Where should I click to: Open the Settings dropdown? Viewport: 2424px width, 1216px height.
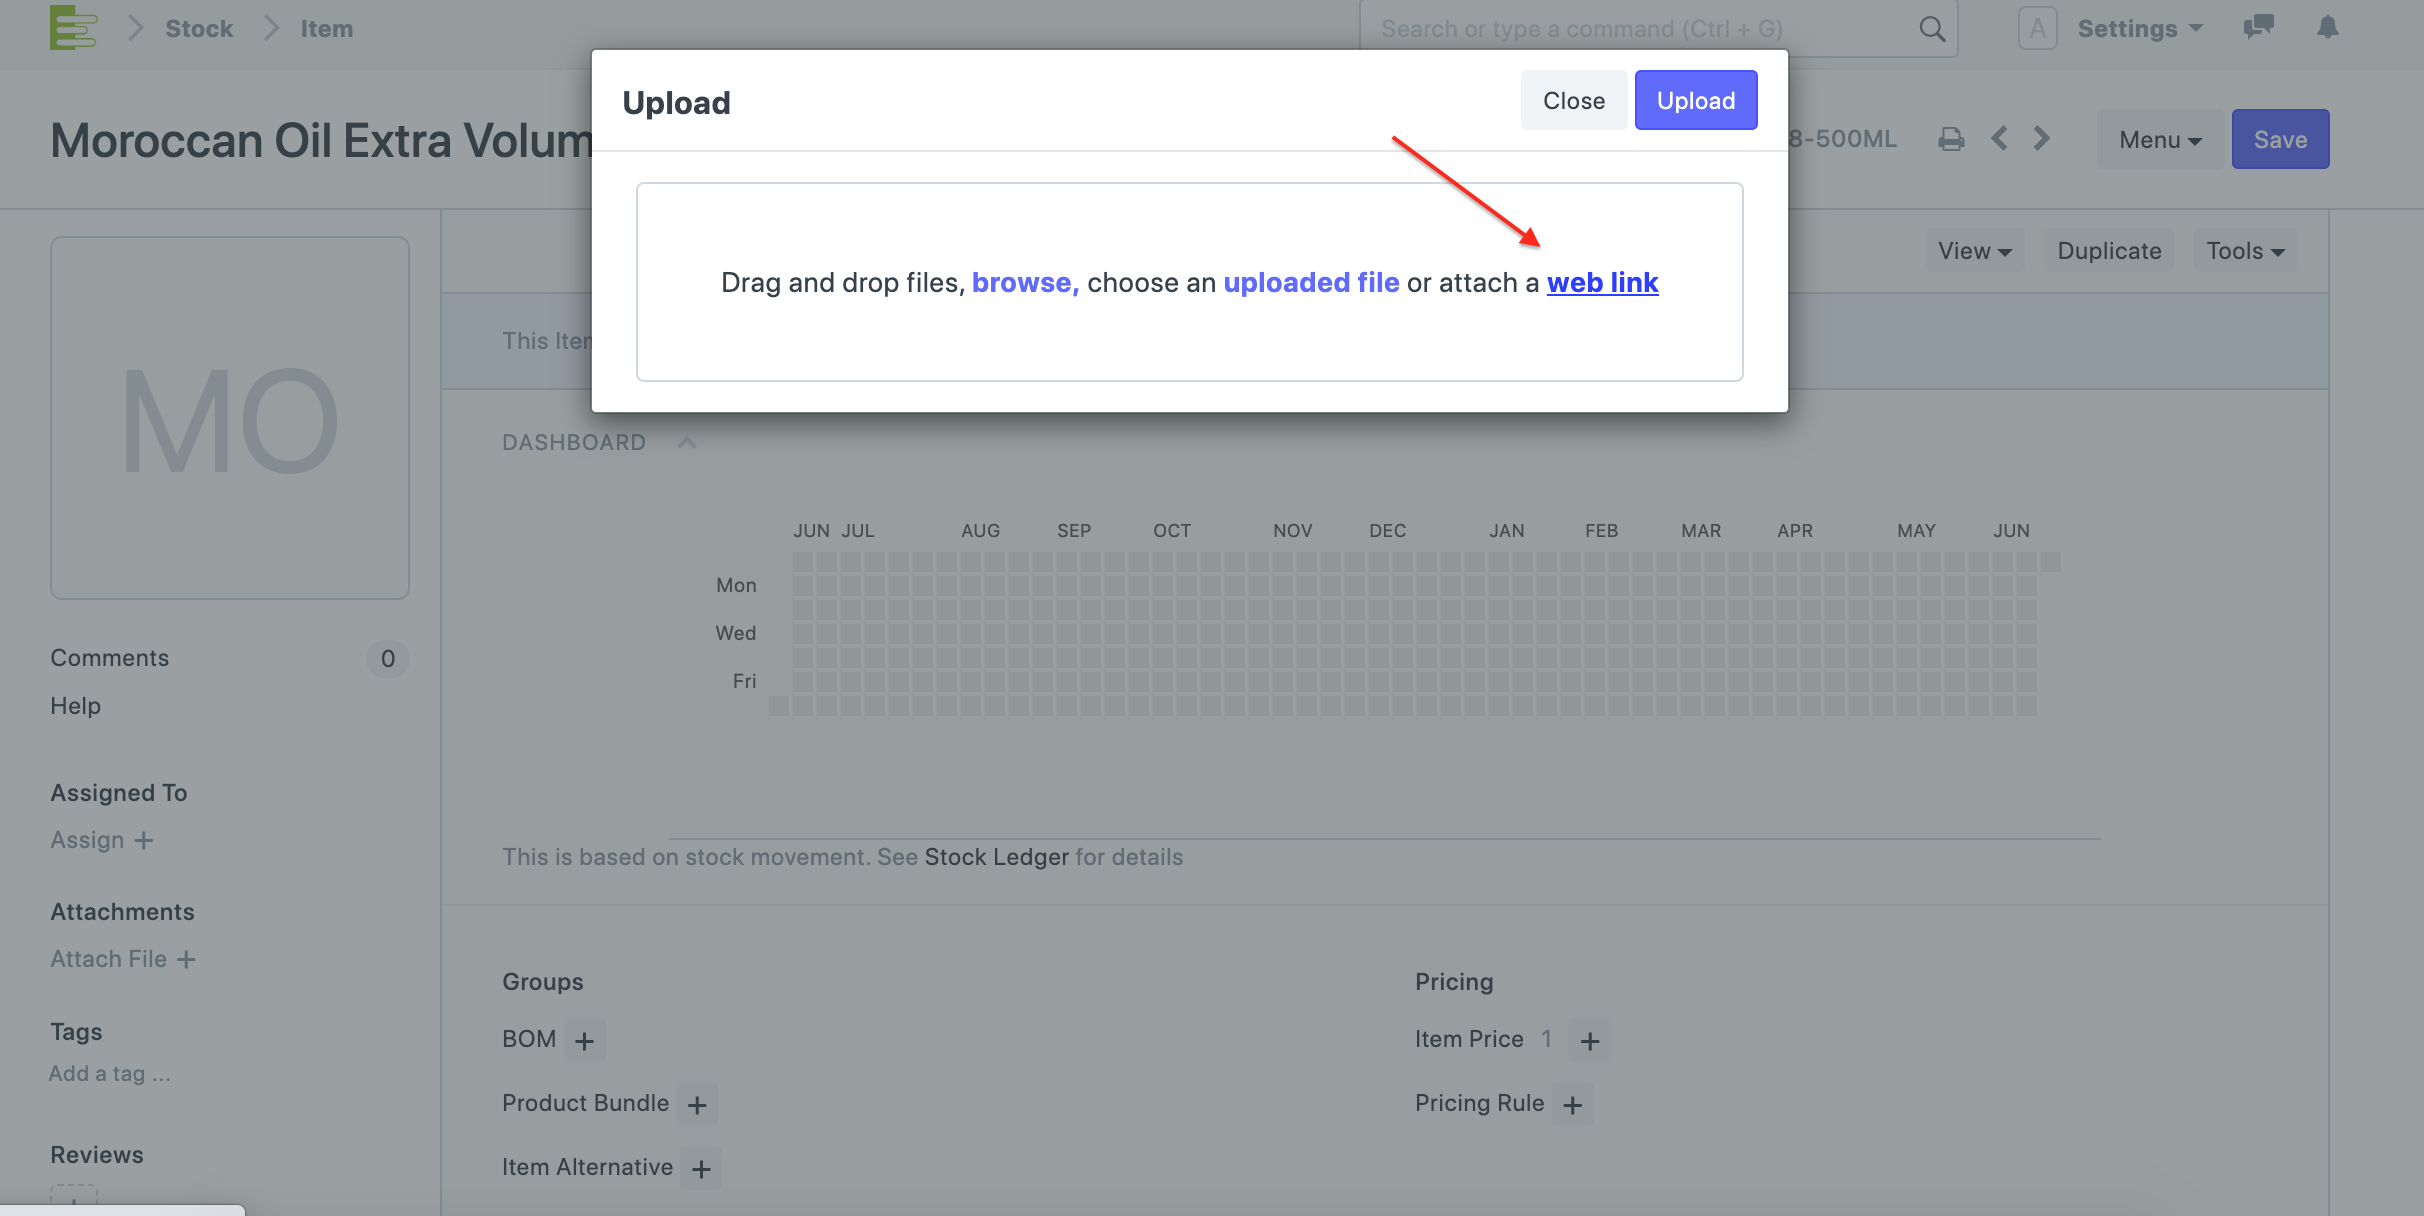pyautogui.click(x=2140, y=29)
